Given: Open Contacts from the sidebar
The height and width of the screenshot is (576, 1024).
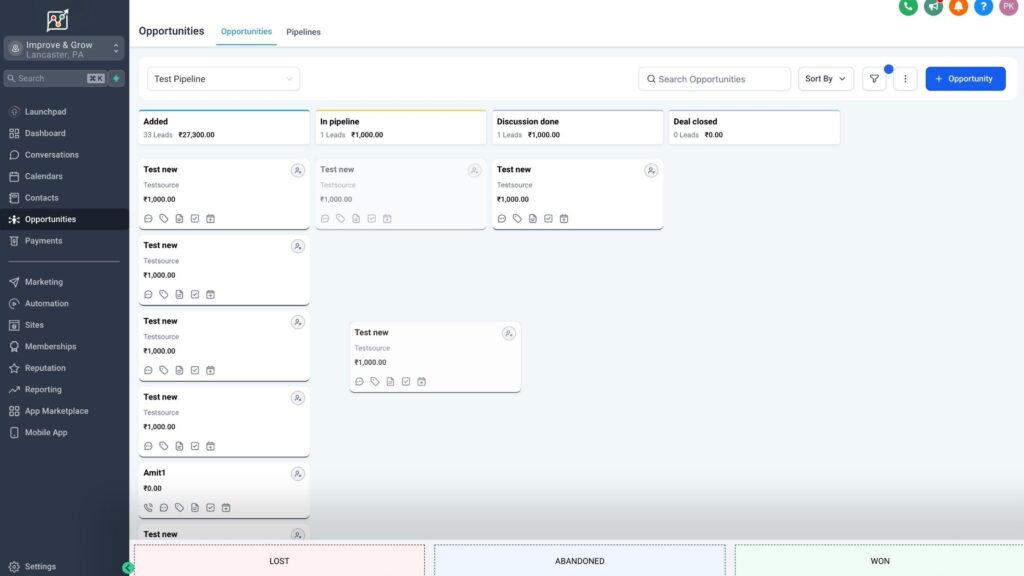Looking at the screenshot, I should pos(40,197).
